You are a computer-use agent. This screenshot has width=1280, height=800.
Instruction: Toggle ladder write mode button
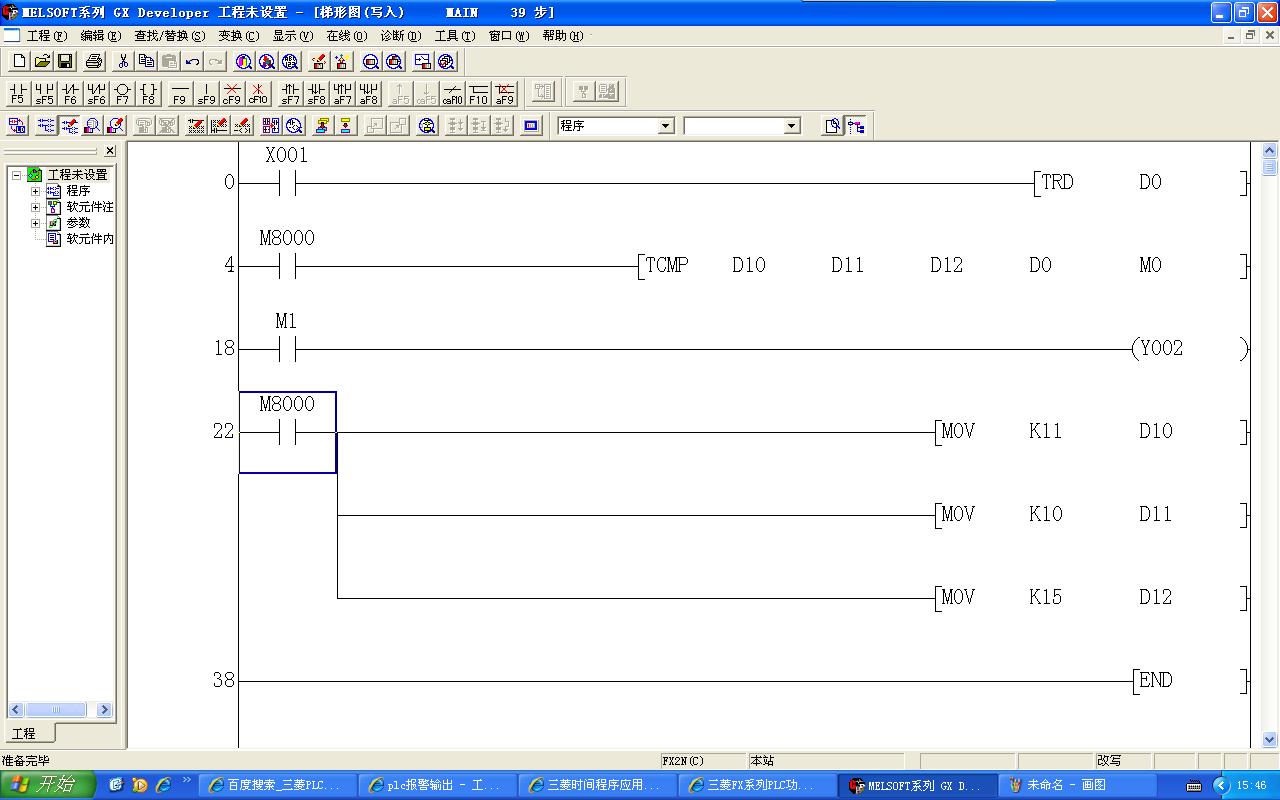coord(70,126)
